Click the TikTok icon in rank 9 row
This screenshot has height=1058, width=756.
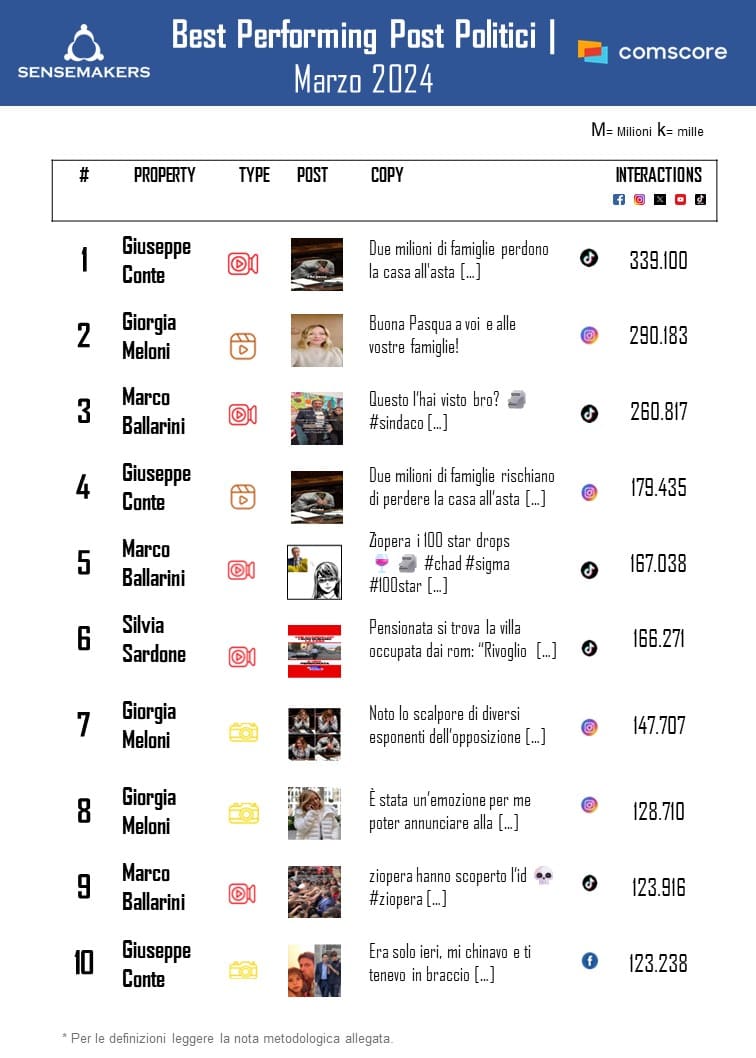[x=589, y=883]
